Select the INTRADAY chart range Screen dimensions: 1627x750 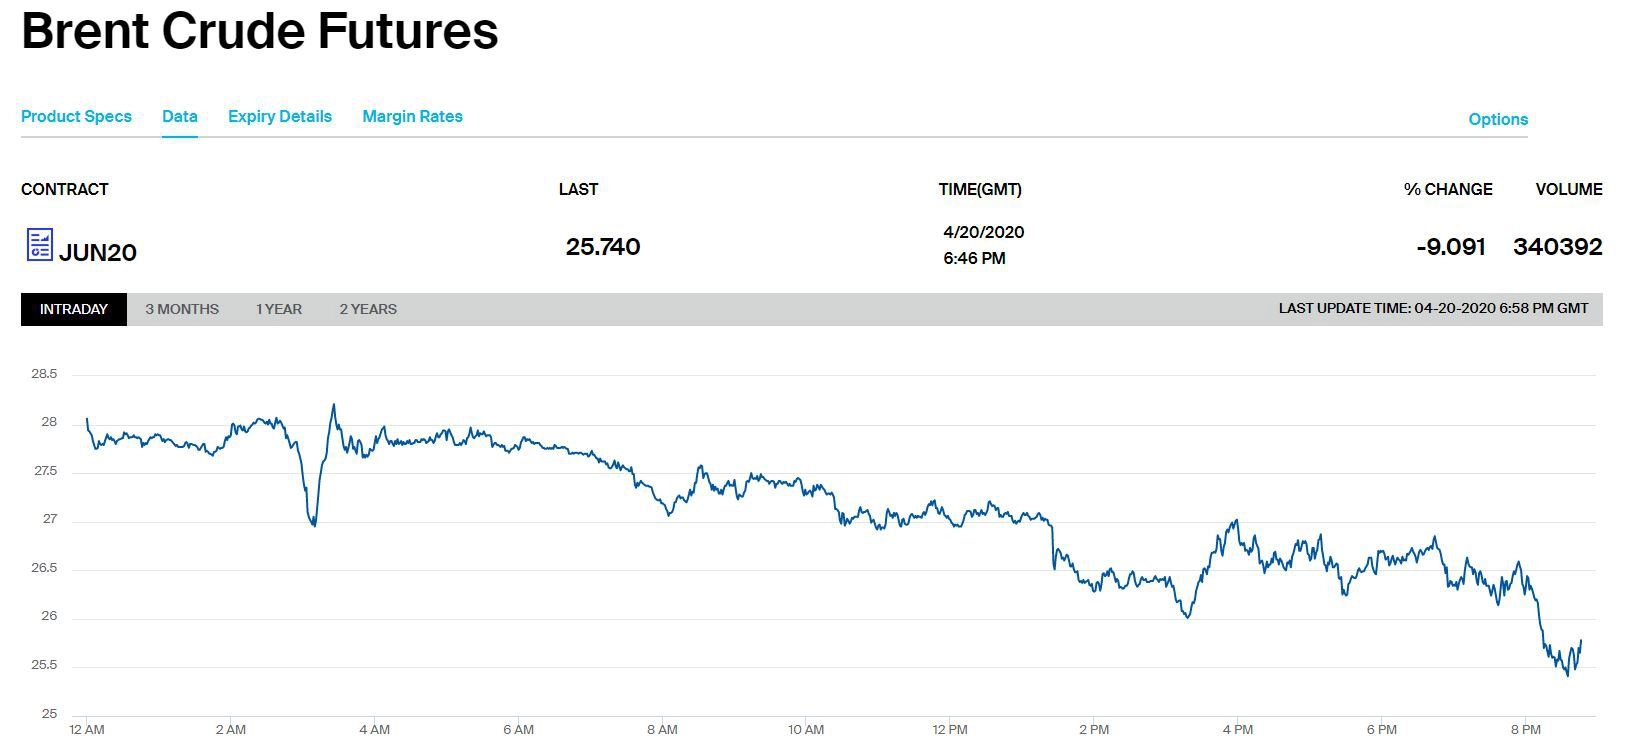point(74,309)
